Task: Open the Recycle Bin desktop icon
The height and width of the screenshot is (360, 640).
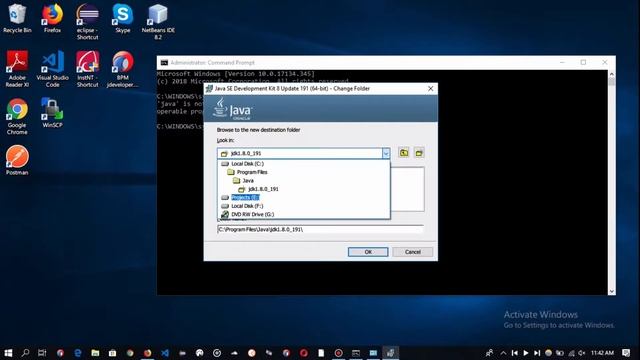Action: click(17, 18)
